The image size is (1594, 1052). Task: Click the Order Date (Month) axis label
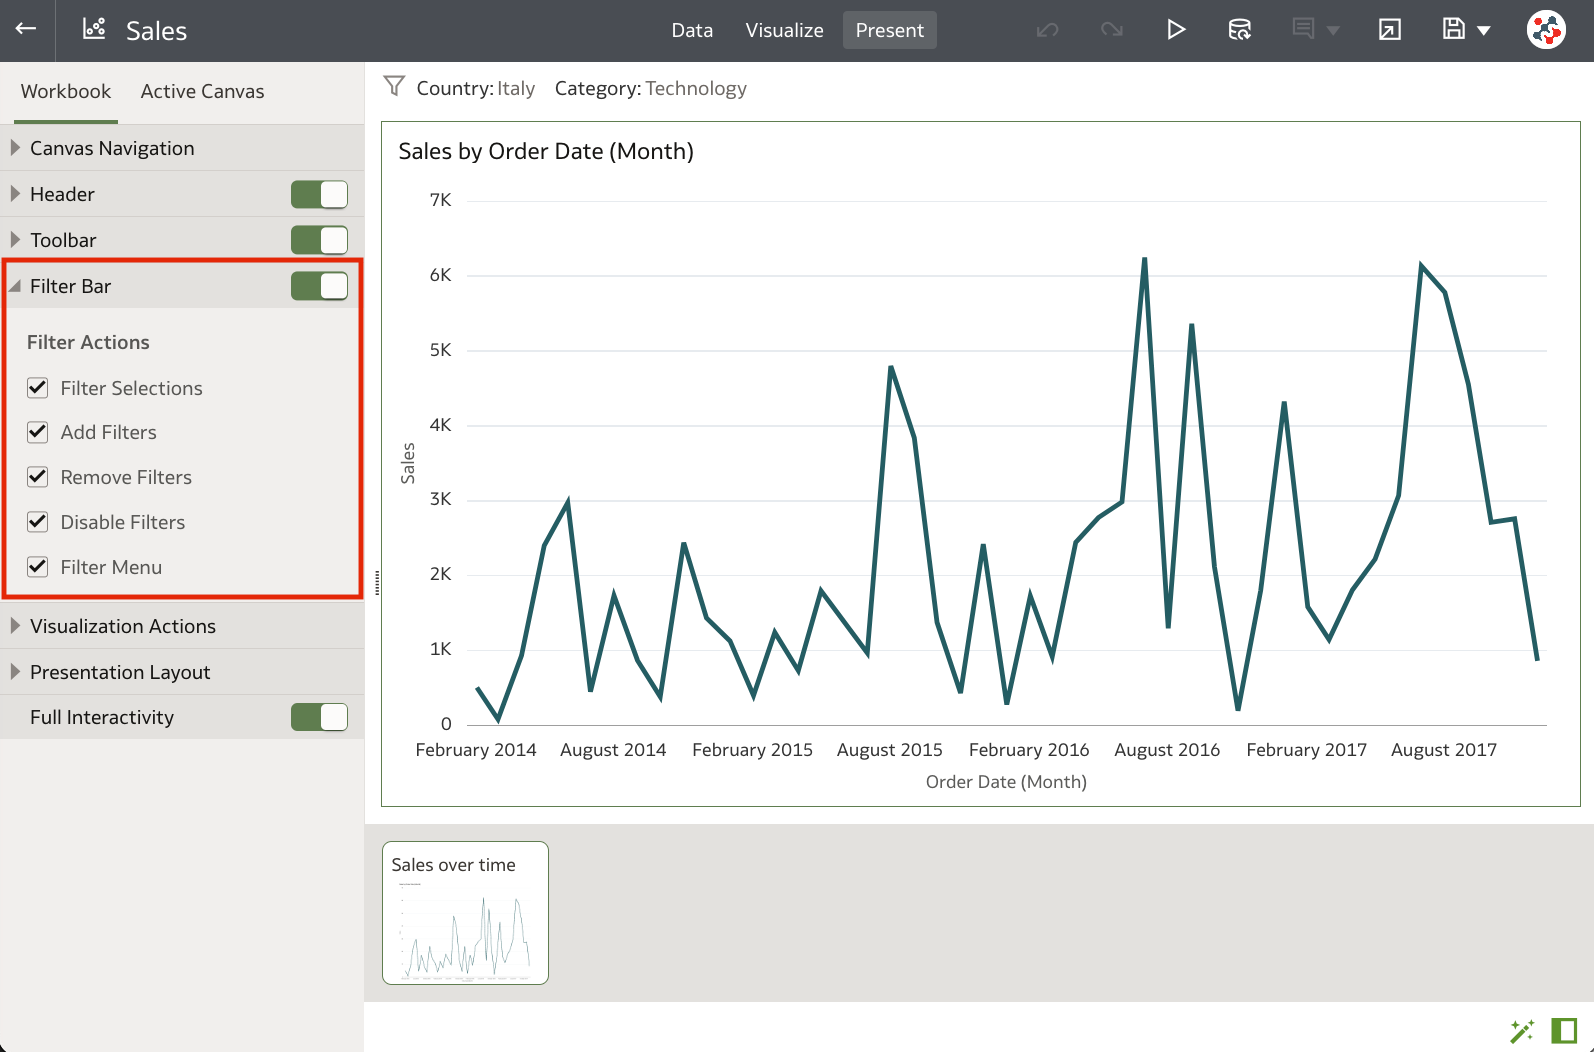point(1006,782)
